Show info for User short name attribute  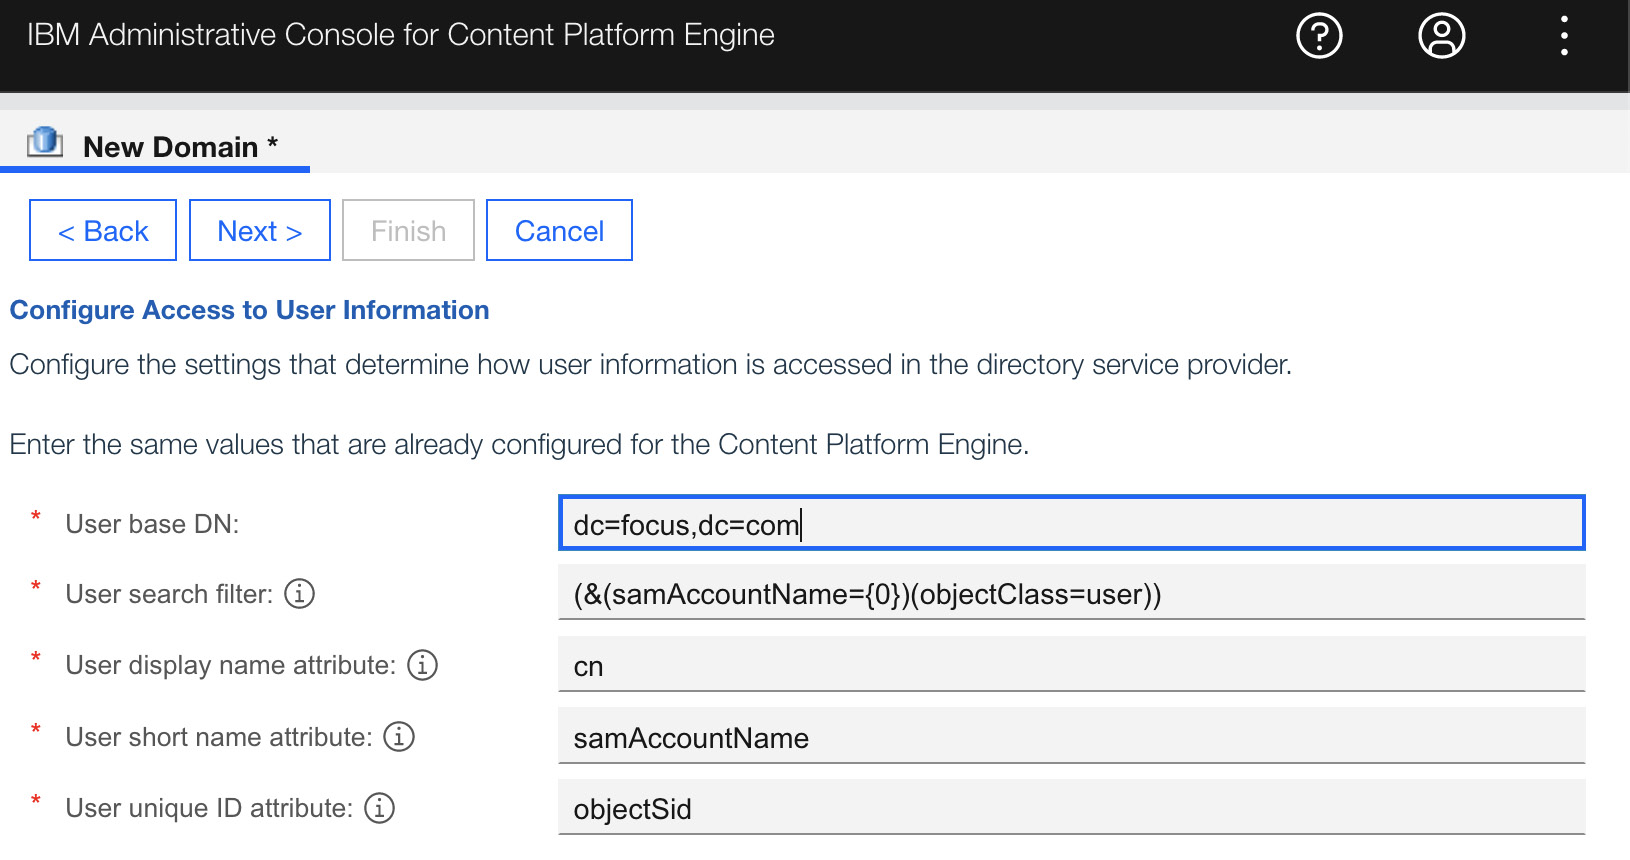pos(399,737)
